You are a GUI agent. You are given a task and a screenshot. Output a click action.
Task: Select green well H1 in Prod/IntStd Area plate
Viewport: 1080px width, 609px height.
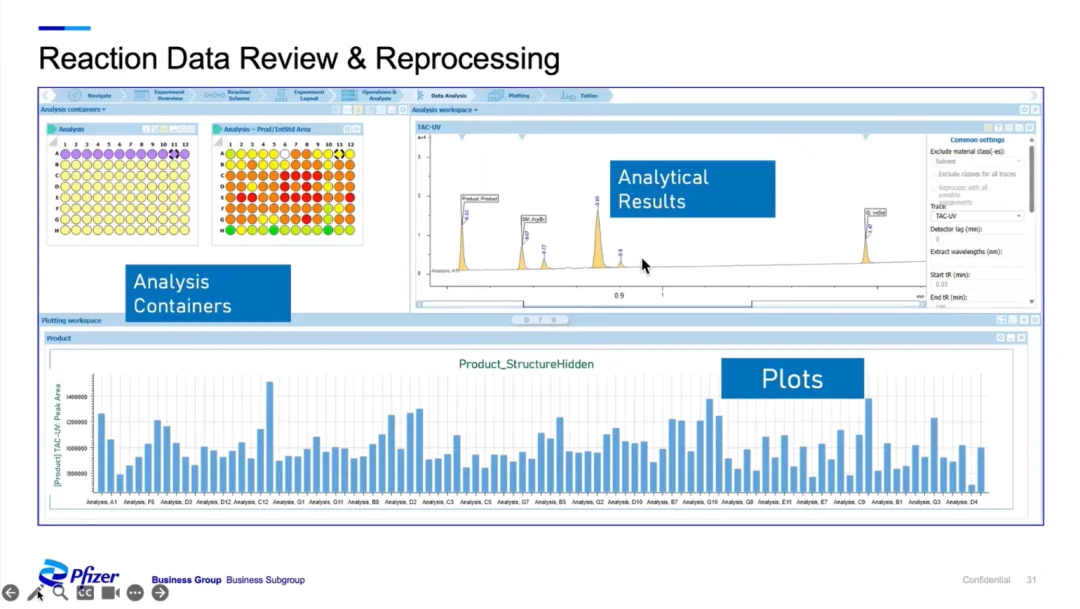point(231,230)
